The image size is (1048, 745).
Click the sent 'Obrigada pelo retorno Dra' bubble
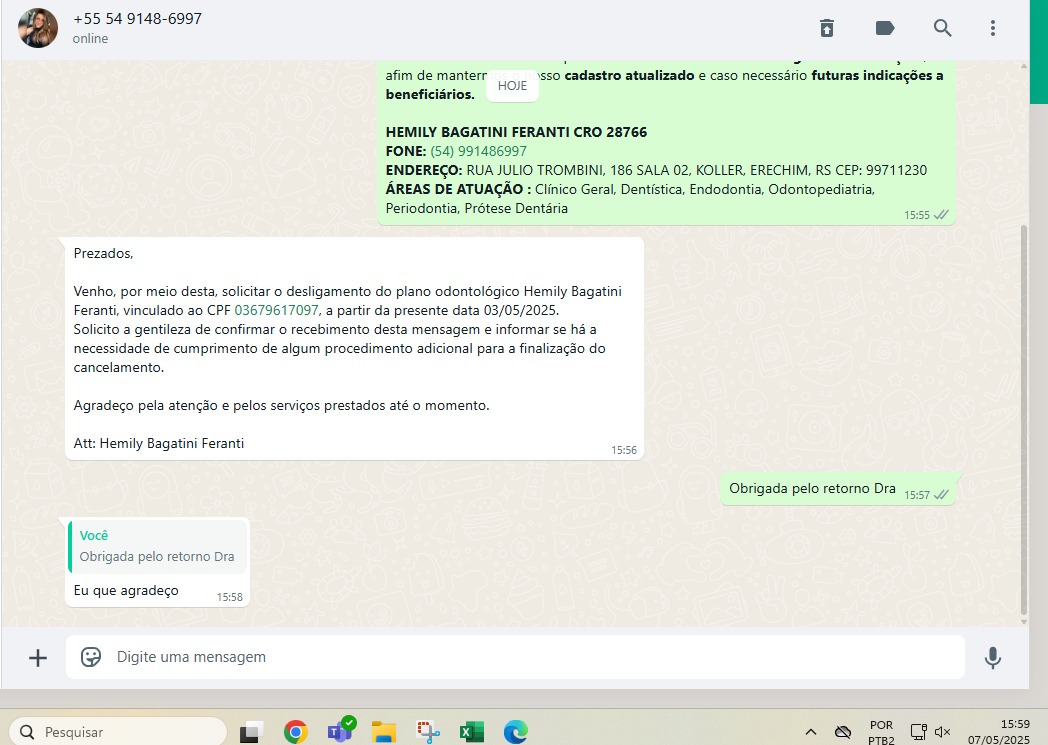(838, 489)
